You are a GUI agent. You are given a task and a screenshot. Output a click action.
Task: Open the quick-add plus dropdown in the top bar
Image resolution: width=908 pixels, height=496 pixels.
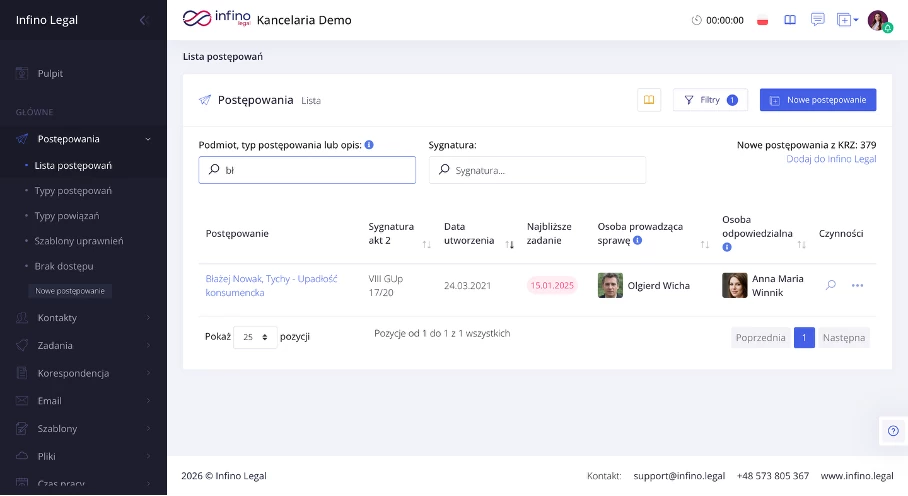click(x=847, y=20)
